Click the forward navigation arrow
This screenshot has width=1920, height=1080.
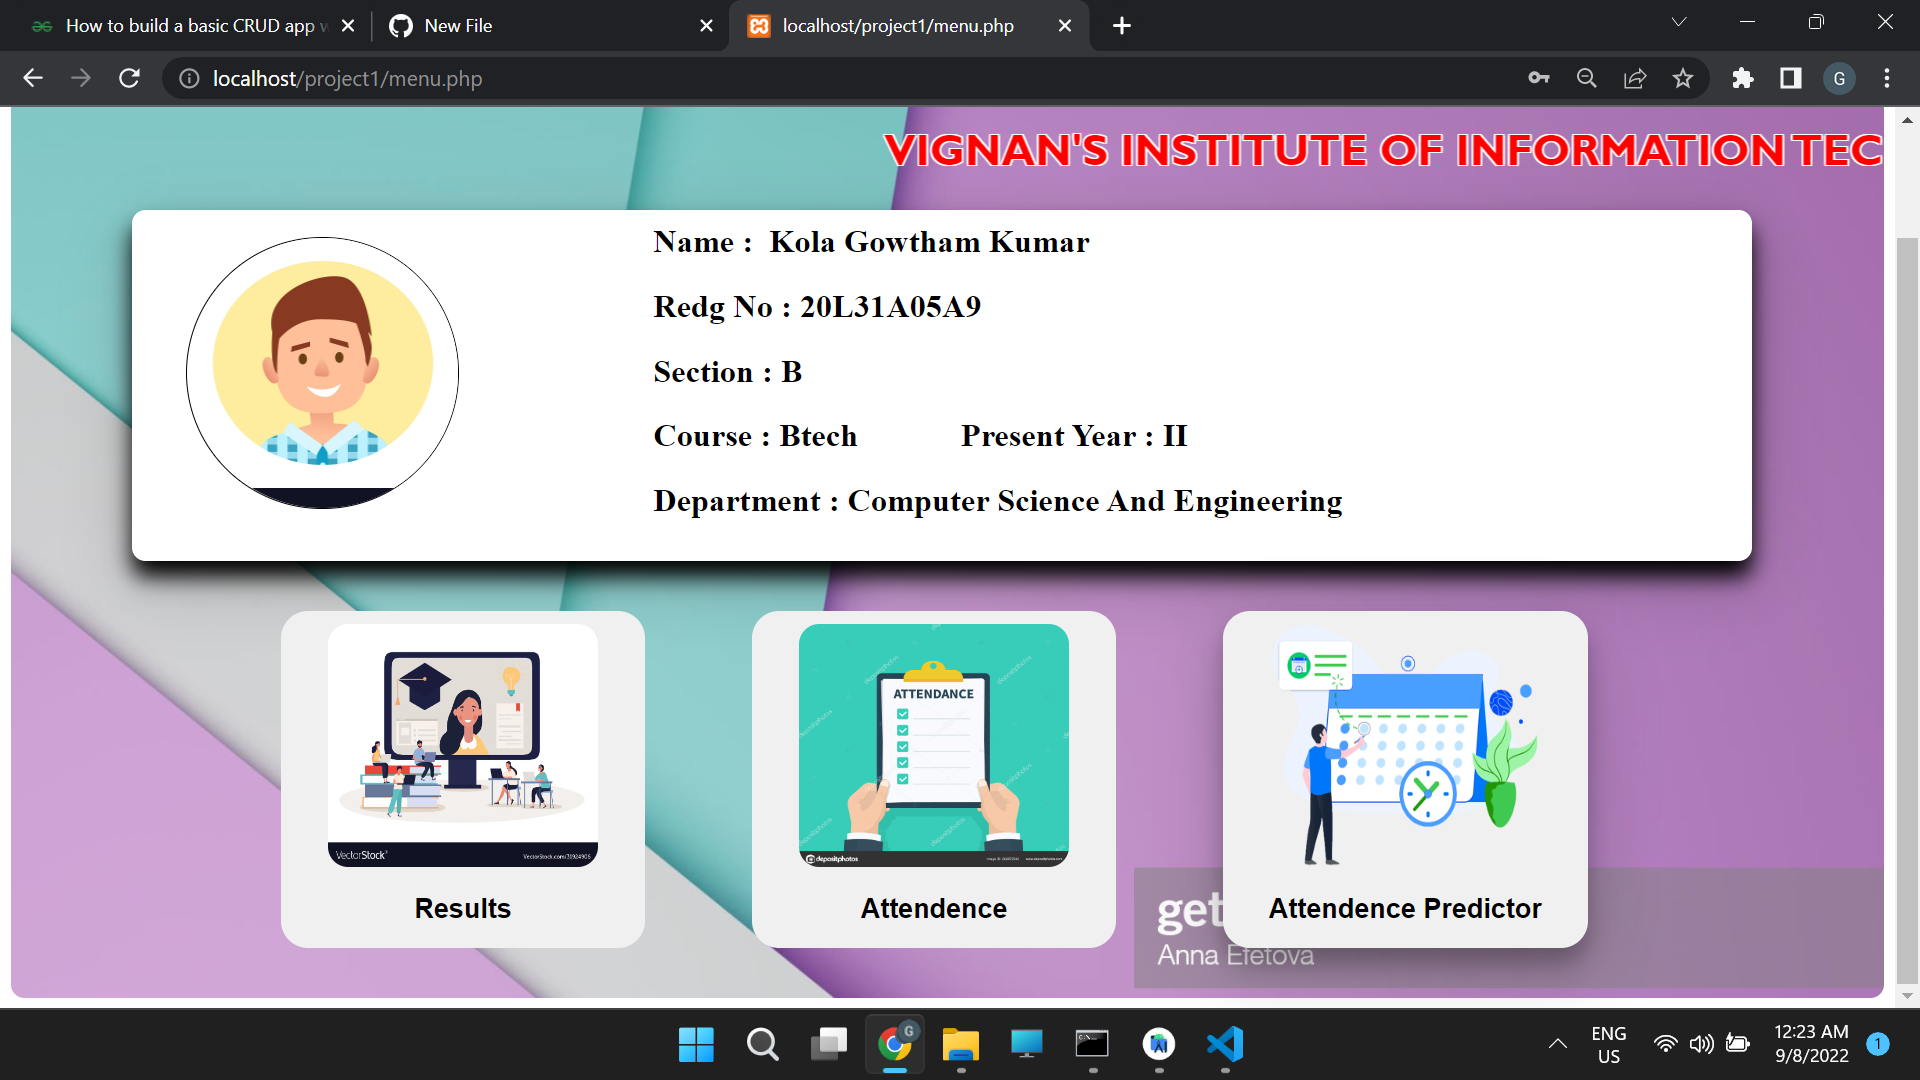pos(81,78)
